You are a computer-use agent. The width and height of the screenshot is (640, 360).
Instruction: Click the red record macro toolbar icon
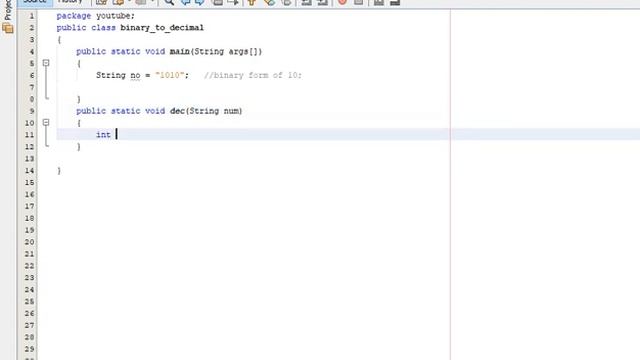coord(342,2)
